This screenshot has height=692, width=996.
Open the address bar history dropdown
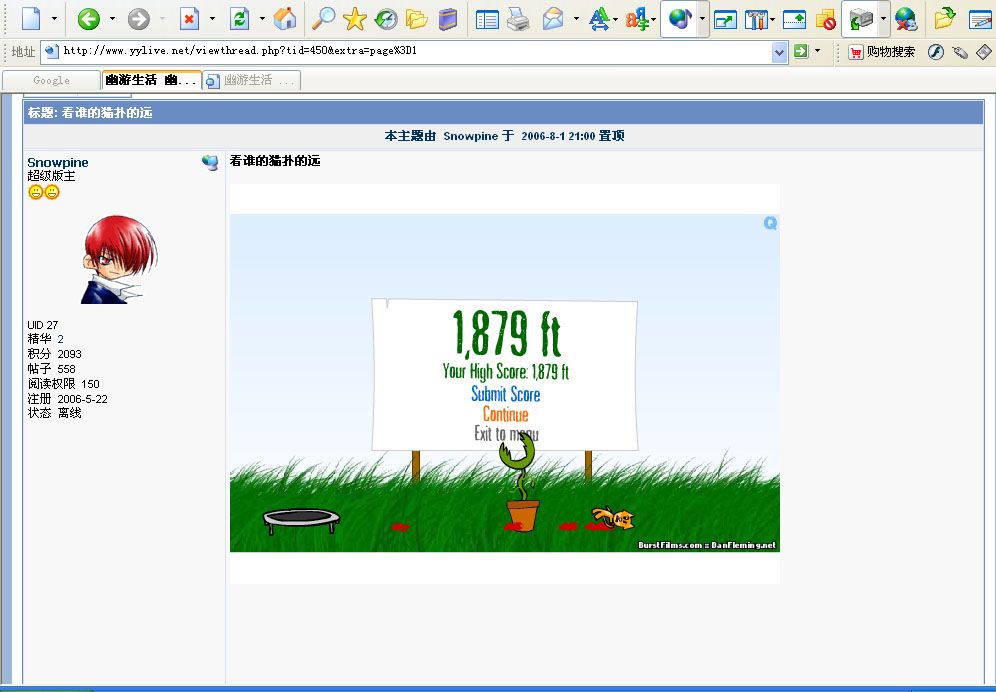[x=779, y=52]
